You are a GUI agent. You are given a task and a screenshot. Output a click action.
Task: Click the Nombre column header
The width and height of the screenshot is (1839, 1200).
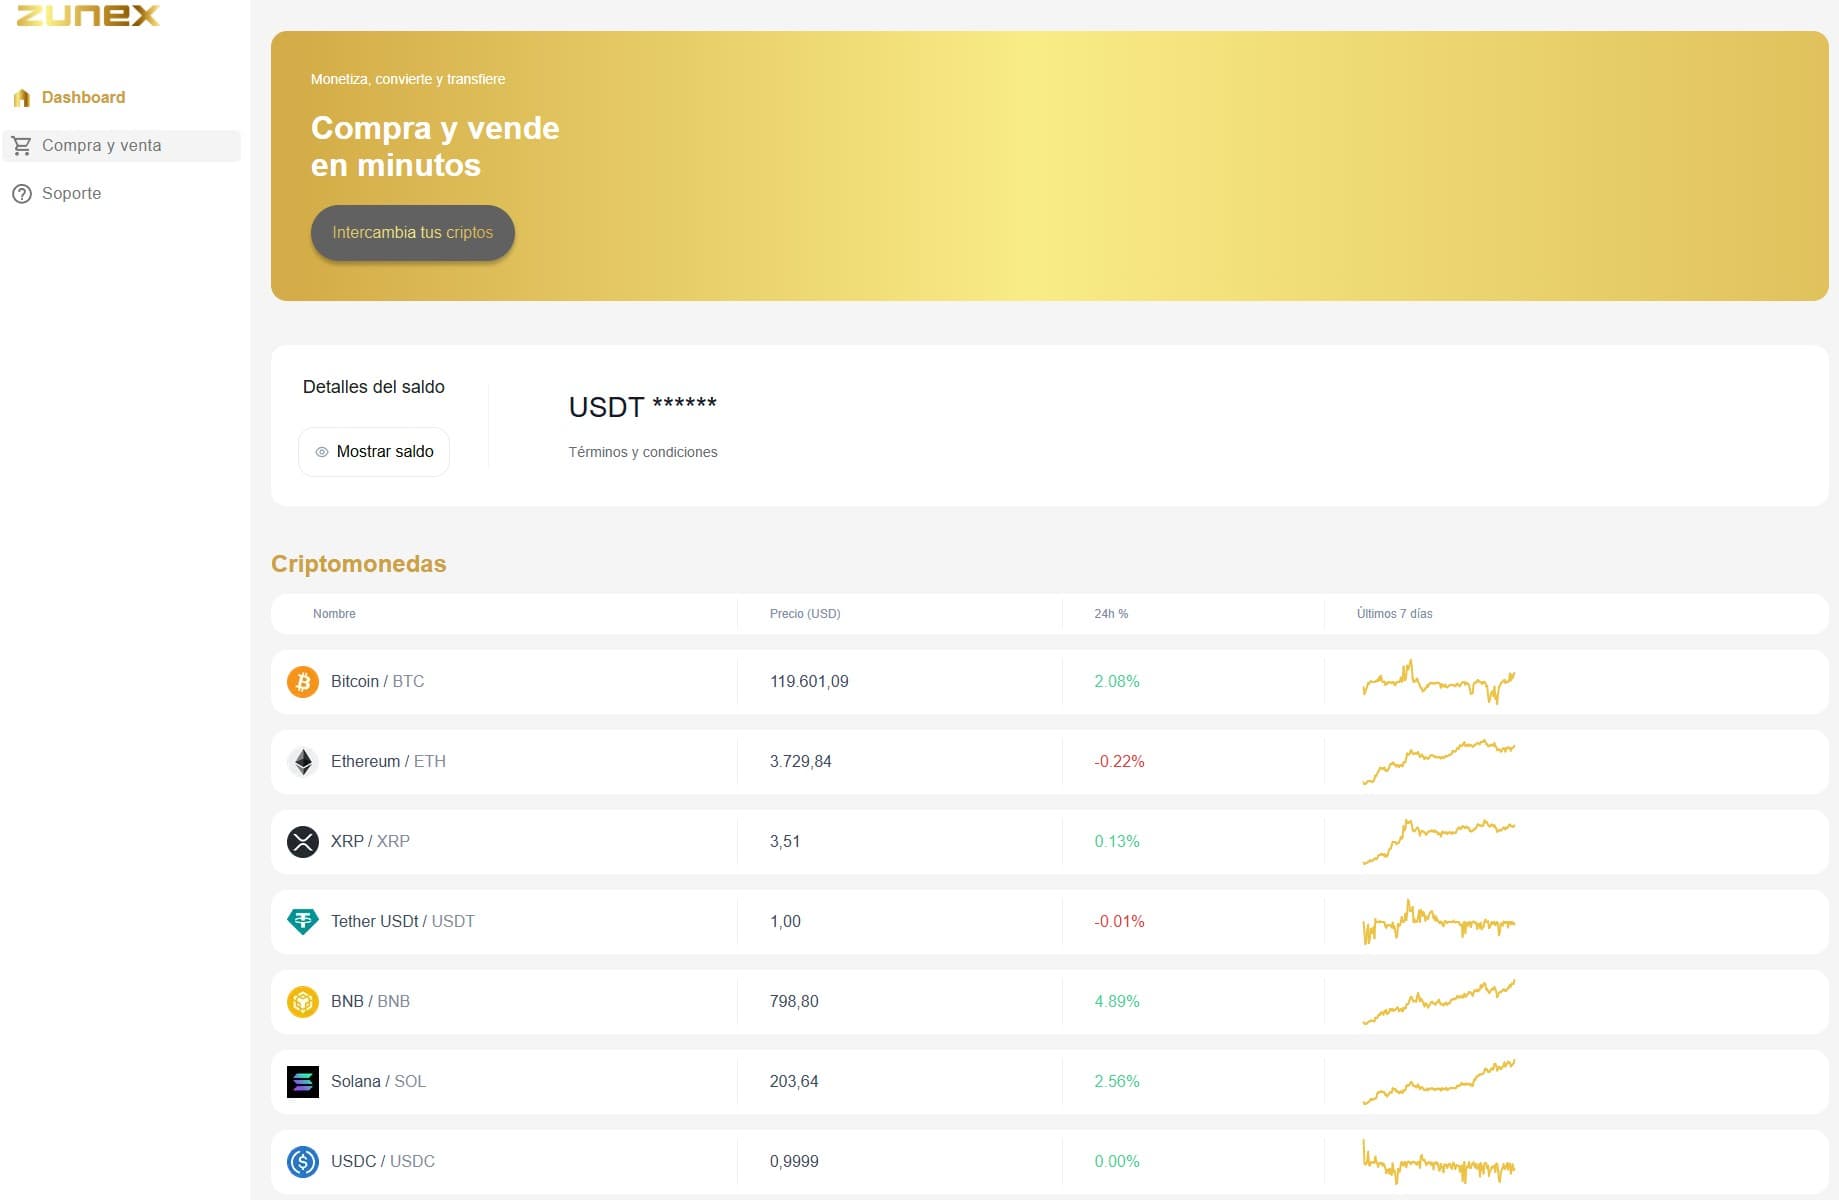click(x=334, y=614)
